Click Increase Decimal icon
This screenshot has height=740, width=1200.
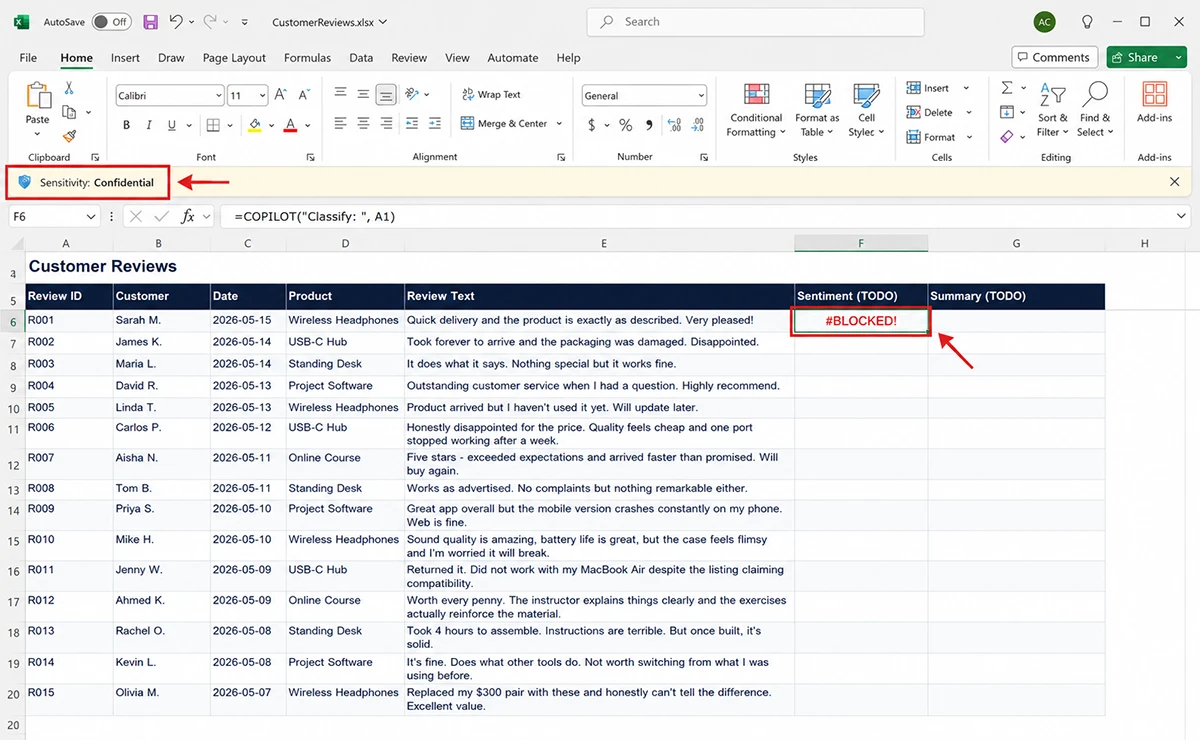pos(674,125)
